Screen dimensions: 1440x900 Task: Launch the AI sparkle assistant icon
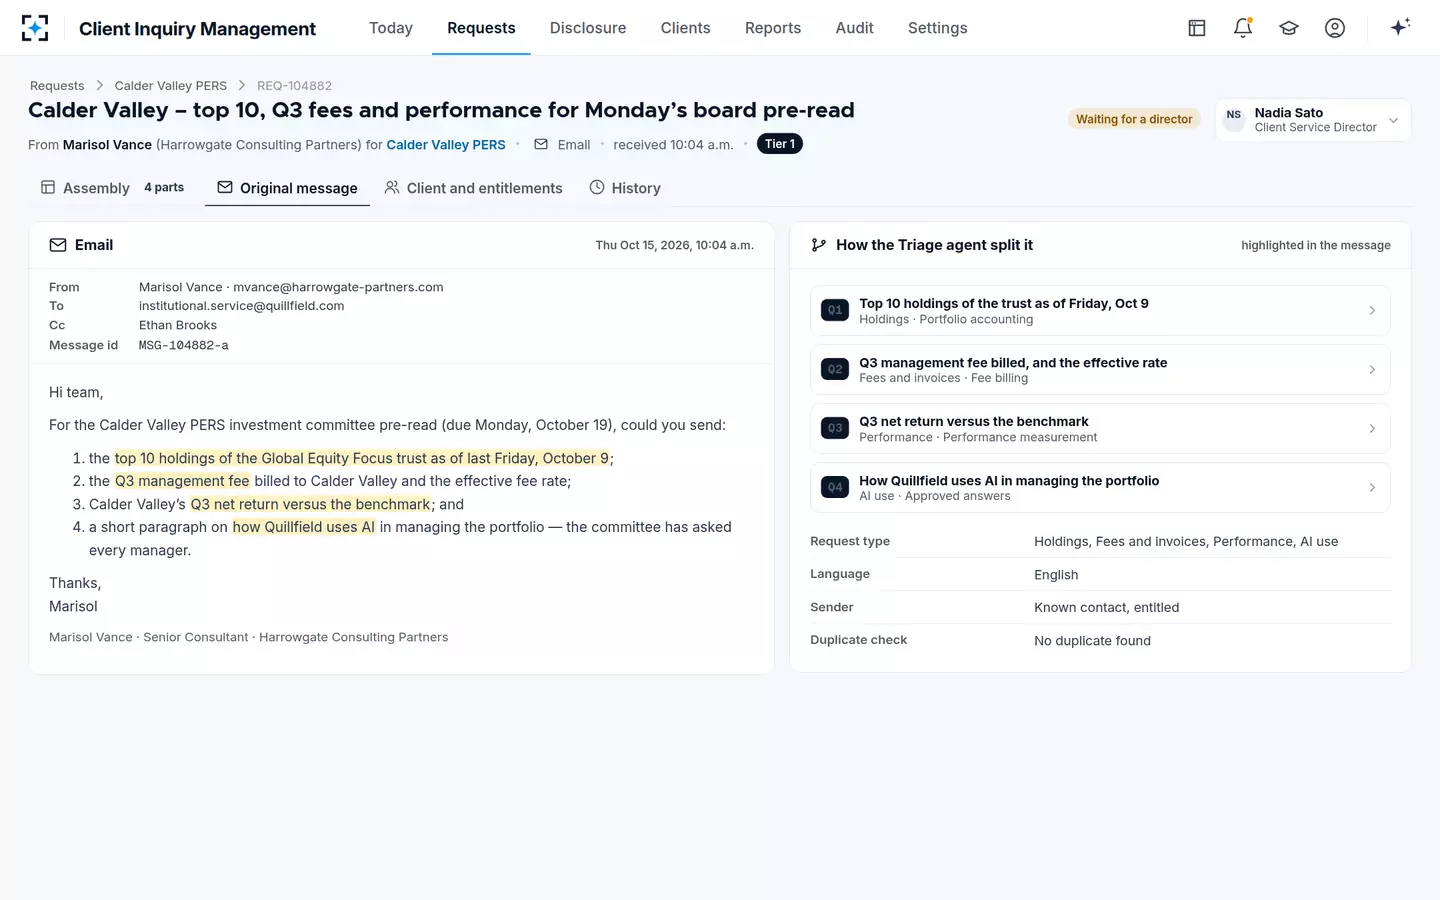pos(1400,27)
